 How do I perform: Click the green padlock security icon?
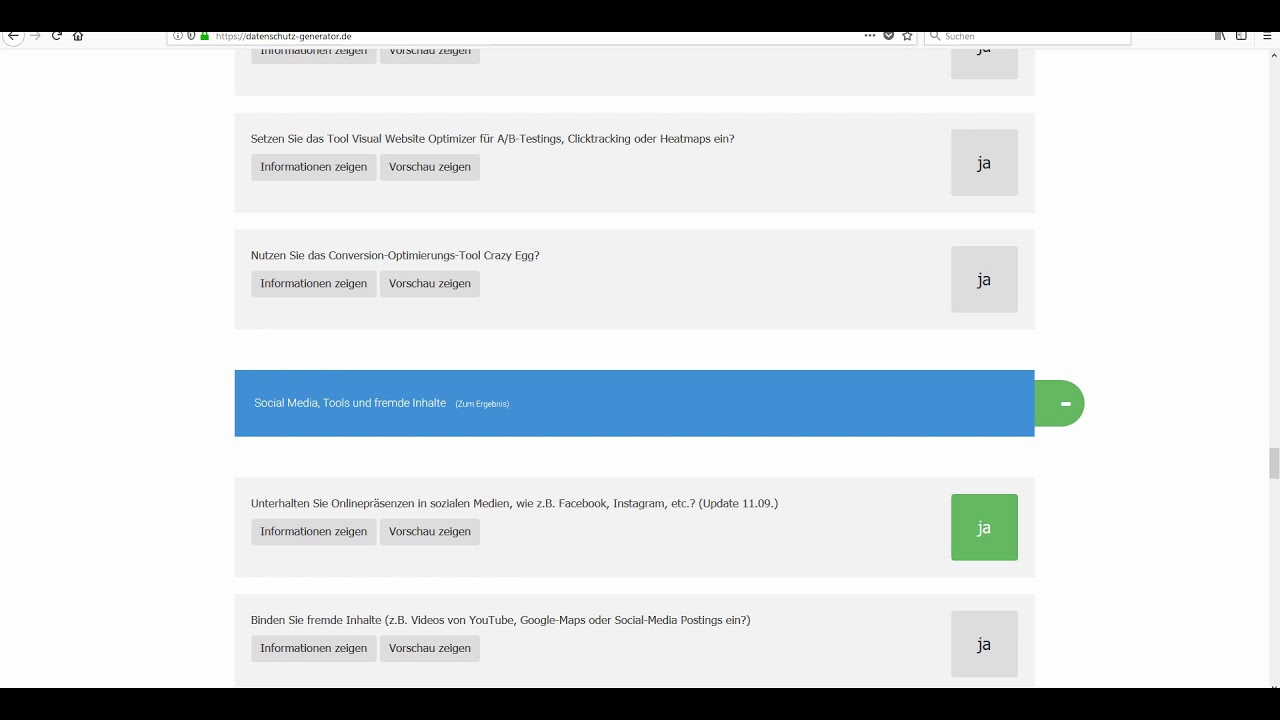coord(204,36)
